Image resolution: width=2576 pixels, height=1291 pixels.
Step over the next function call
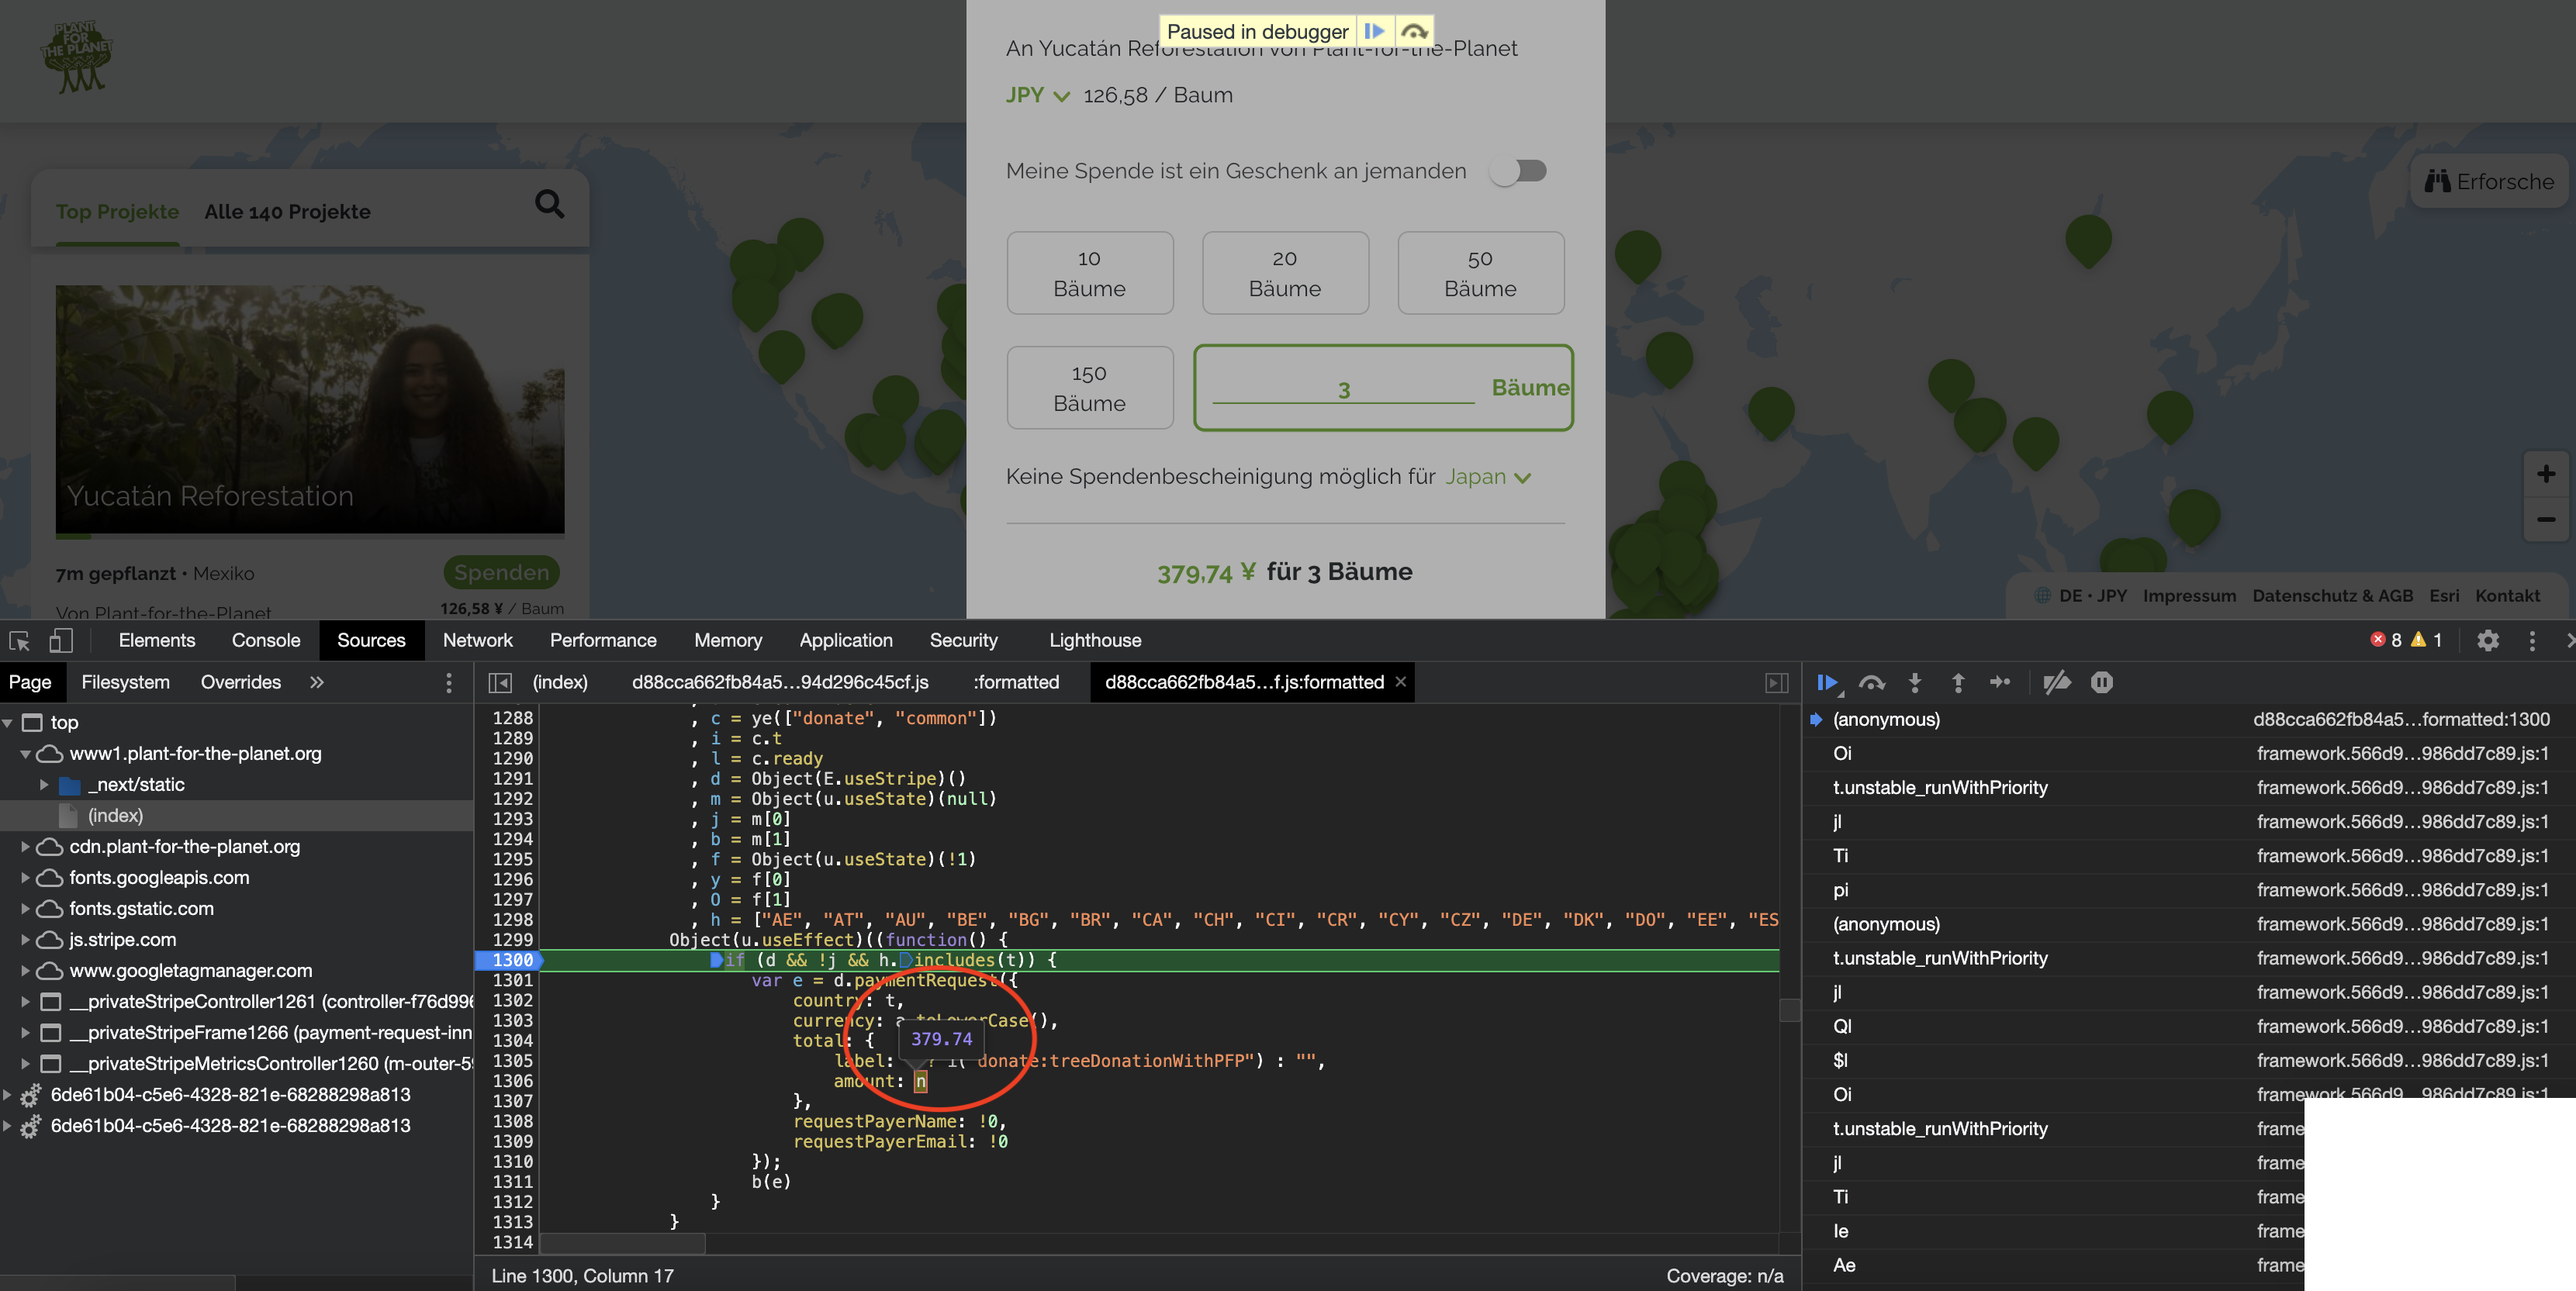click(x=1871, y=683)
